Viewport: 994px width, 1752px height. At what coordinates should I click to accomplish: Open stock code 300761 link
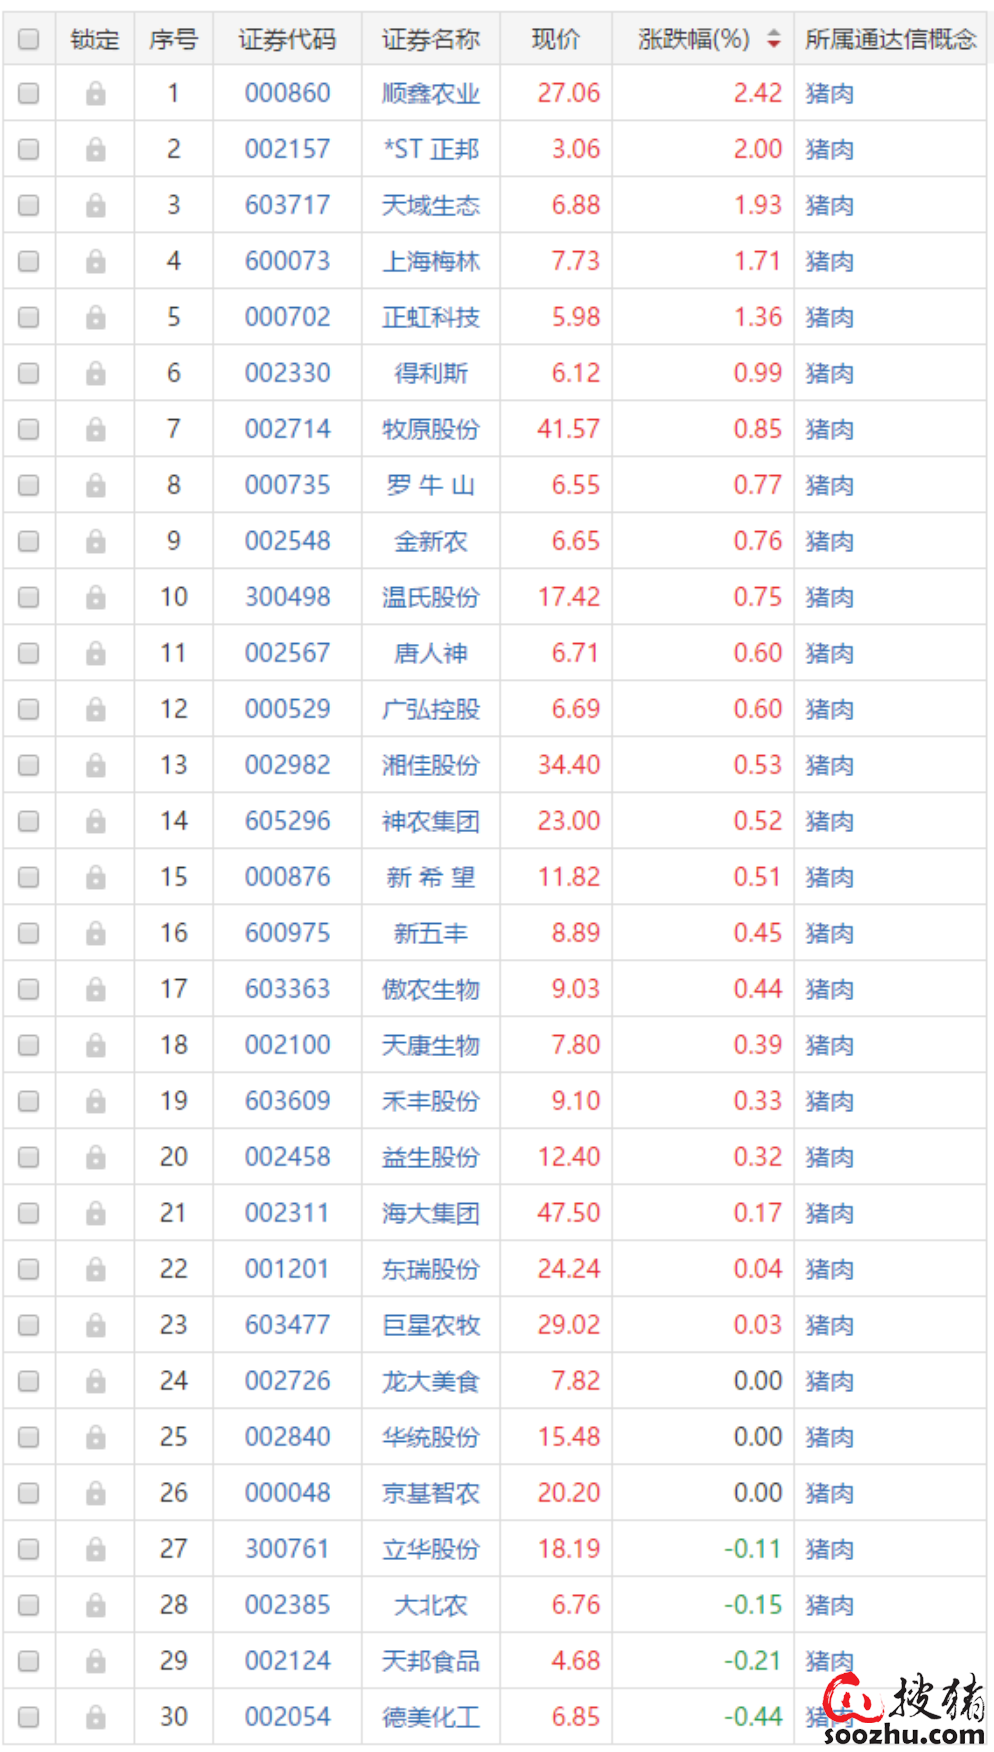pyautogui.click(x=288, y=1549)
